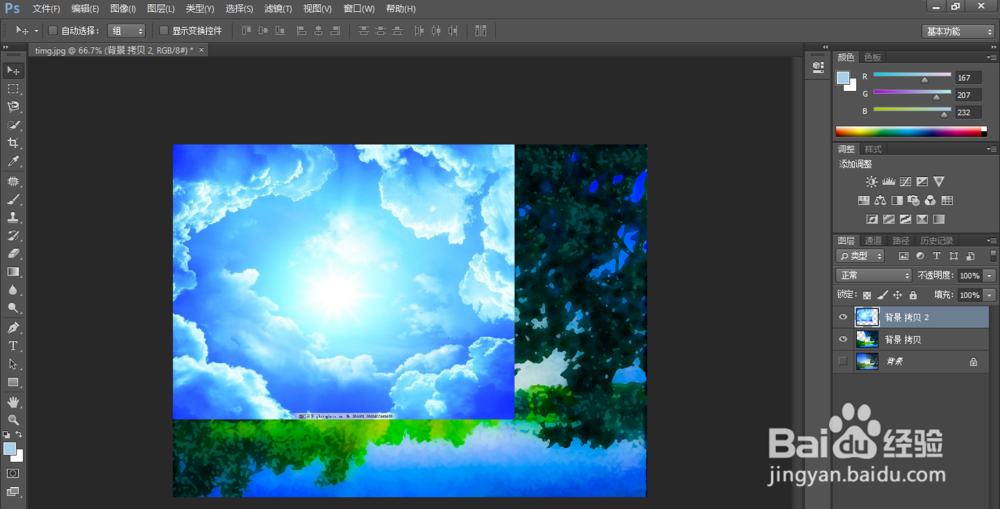1000x509 pixels.
Task: Select the Eyedropper tool
Action: point(13,161)
